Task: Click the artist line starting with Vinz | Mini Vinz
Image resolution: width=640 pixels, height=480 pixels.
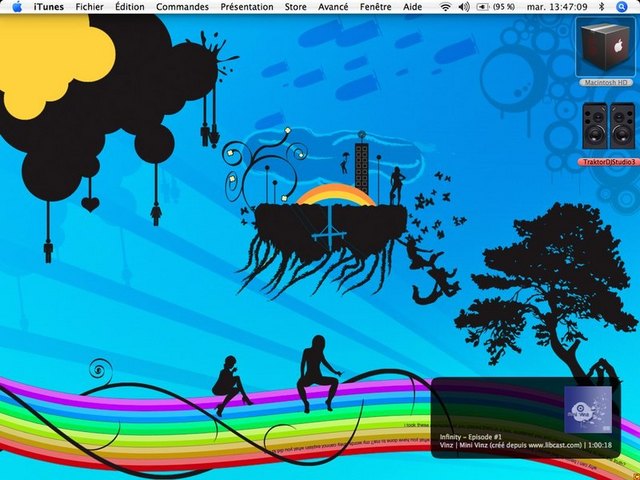Action: 526,445
